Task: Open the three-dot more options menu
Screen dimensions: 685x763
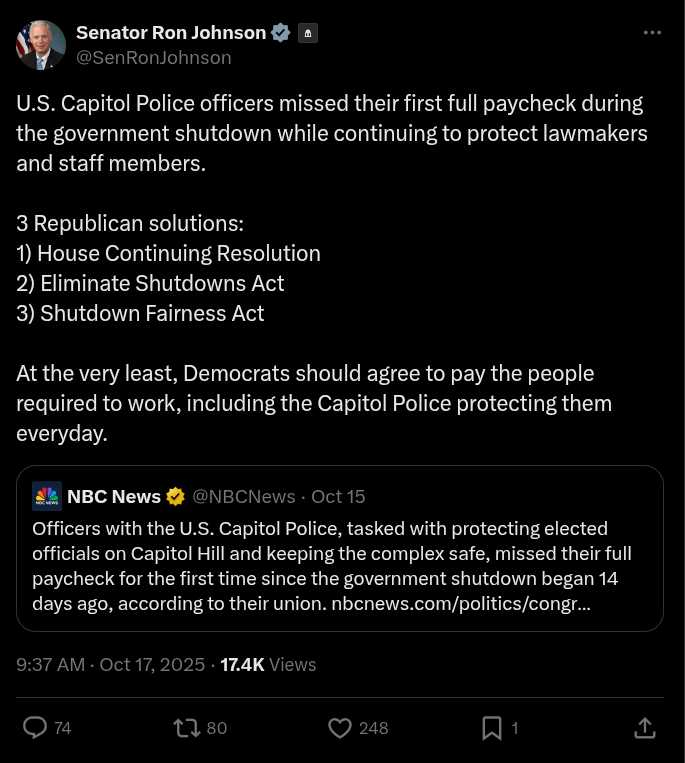Action: click(652, 33)
